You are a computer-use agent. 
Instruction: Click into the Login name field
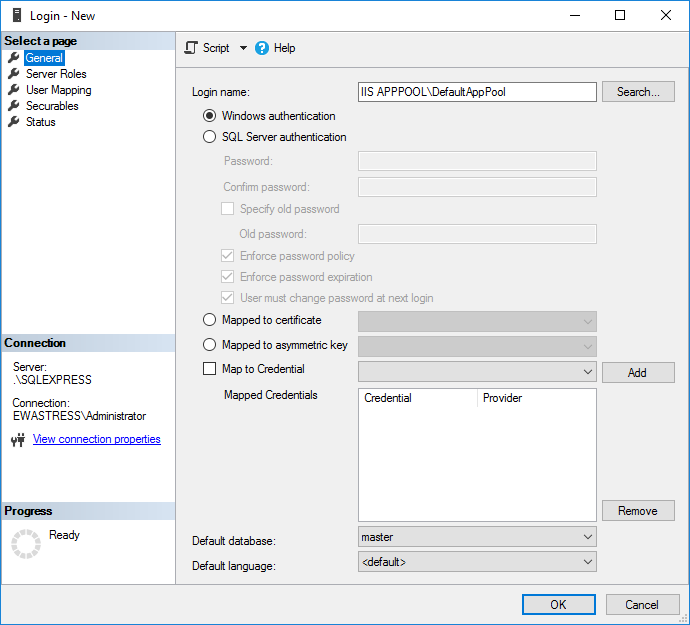477,92
